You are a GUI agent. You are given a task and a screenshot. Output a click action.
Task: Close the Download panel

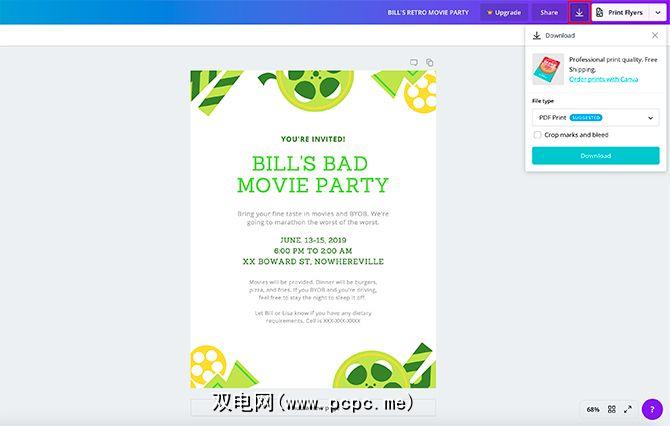(x=655, y=35)
